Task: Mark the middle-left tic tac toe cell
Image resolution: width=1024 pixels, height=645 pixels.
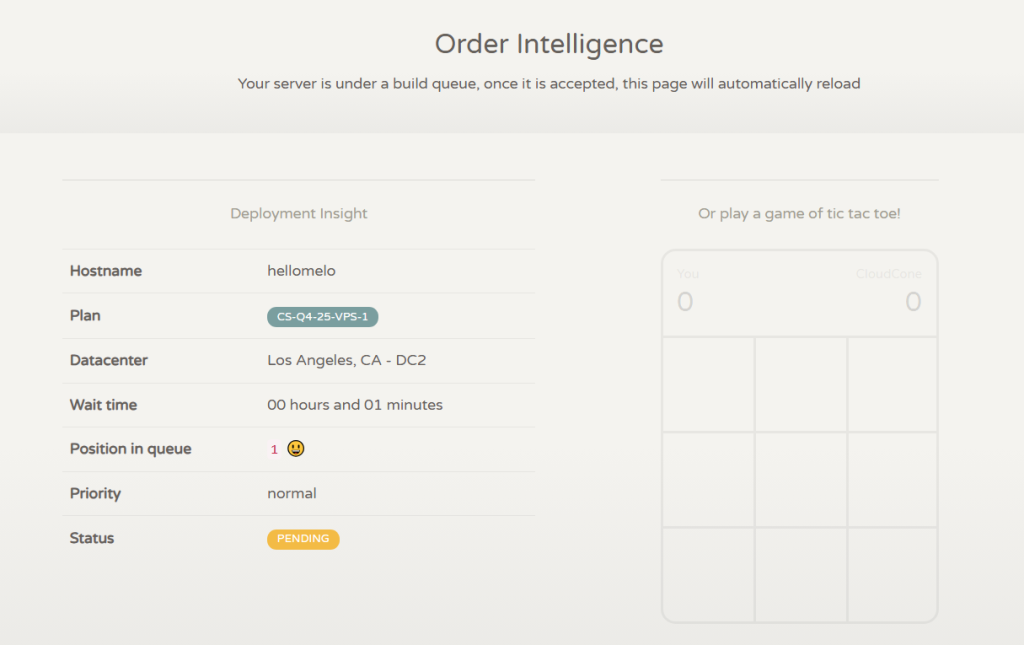Action: point(708,479)
